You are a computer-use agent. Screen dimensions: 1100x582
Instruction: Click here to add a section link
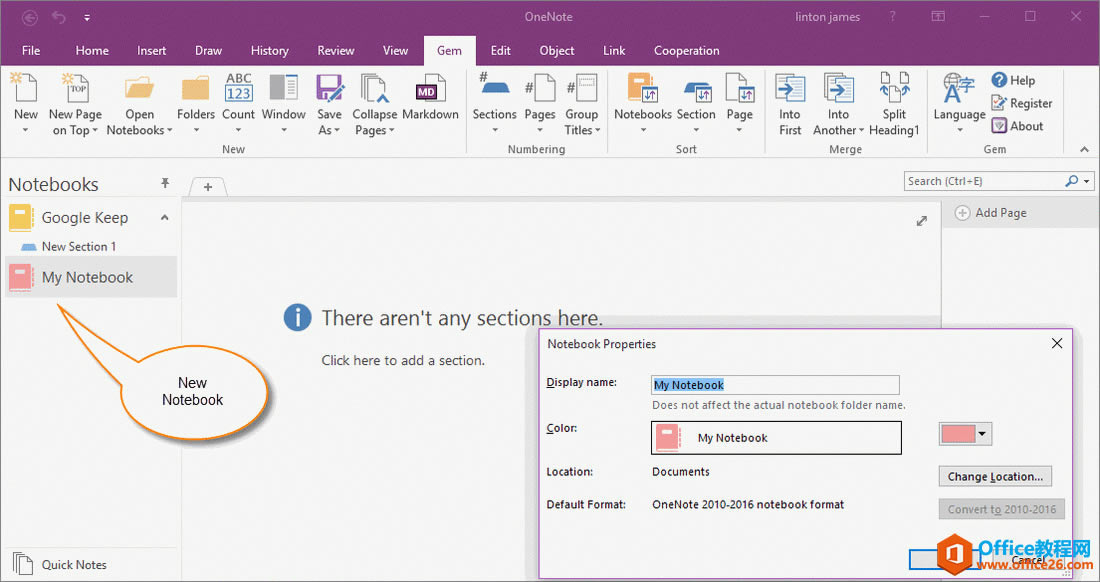click(403, 360)
